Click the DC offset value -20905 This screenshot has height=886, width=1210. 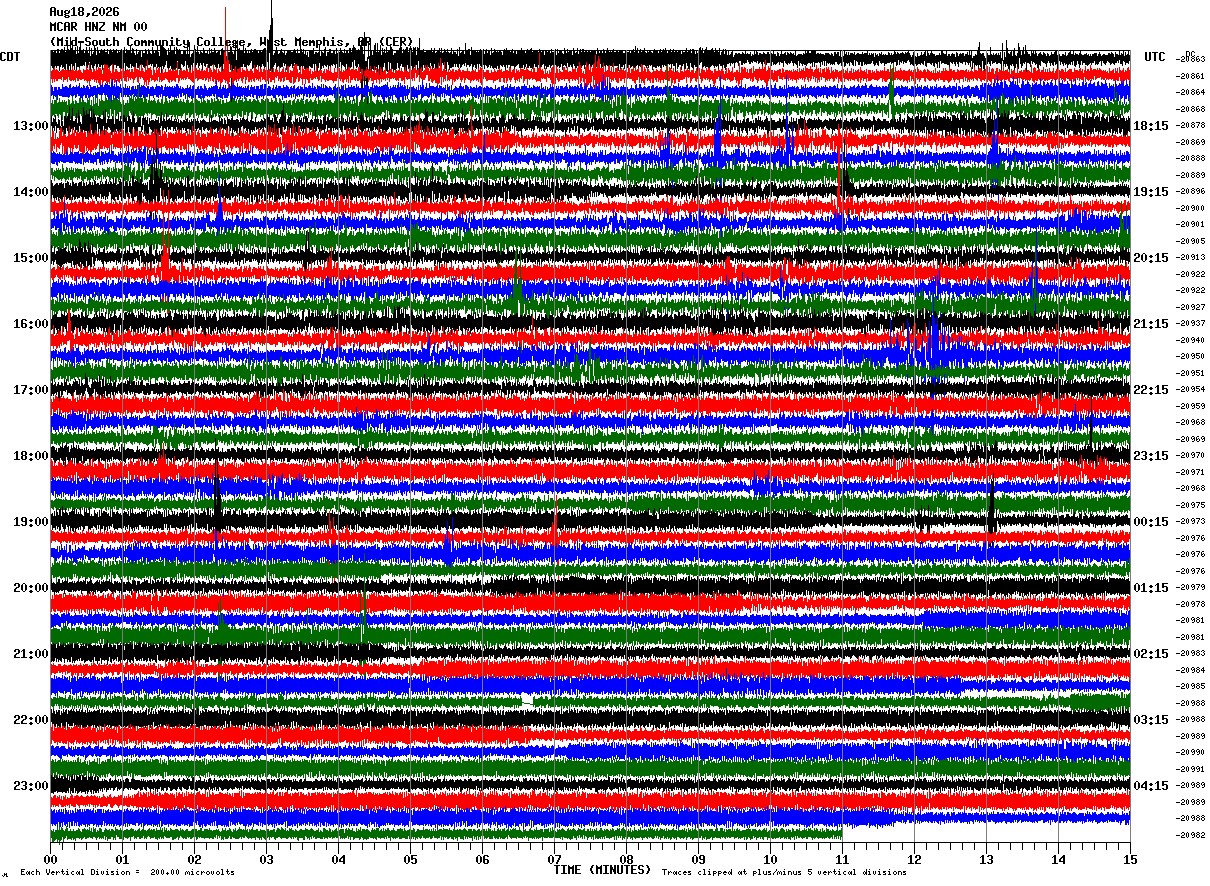pos(1190,241)
